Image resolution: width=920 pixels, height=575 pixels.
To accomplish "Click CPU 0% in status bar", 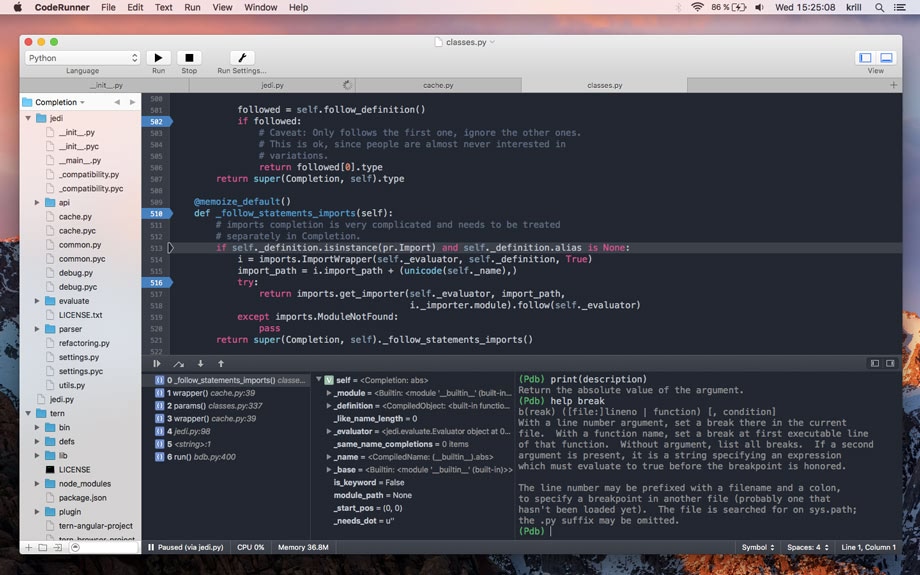I will click(x=251, y=547).
